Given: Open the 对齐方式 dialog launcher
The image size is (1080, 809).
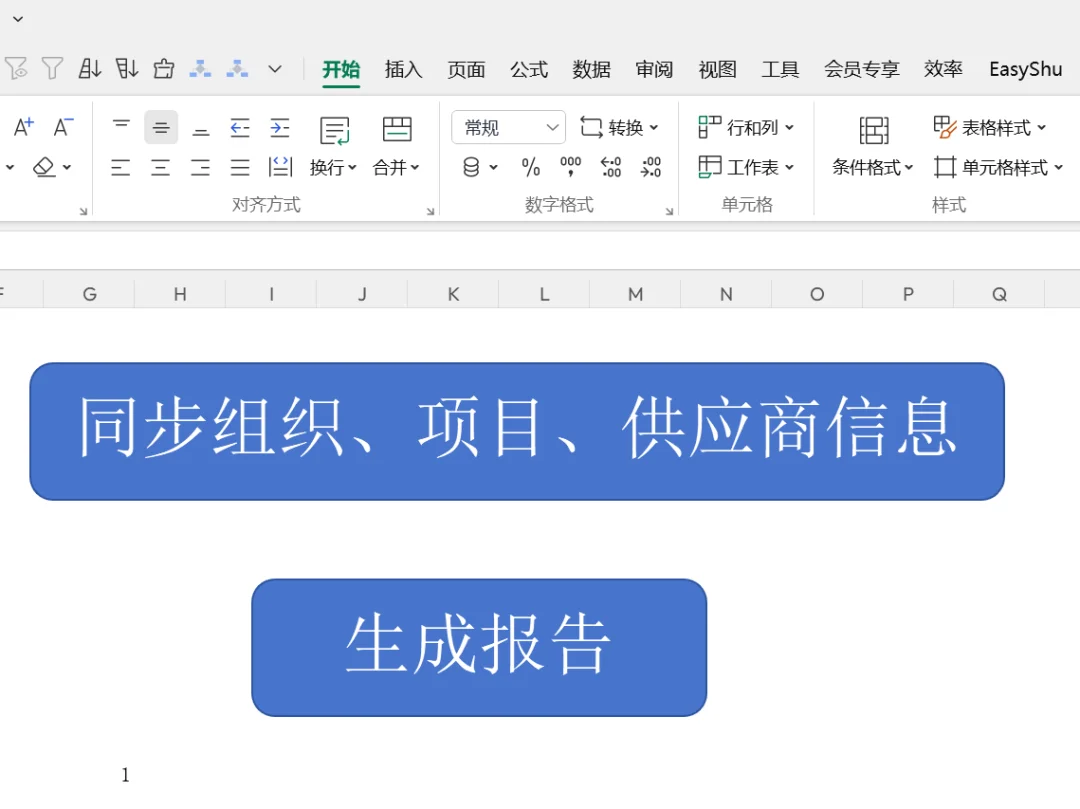Looking at the screenshot, I should tap(430, 211).
